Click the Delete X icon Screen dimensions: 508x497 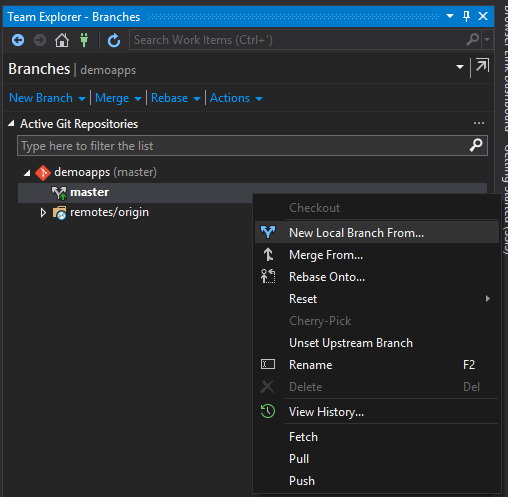tap(267, 387)
